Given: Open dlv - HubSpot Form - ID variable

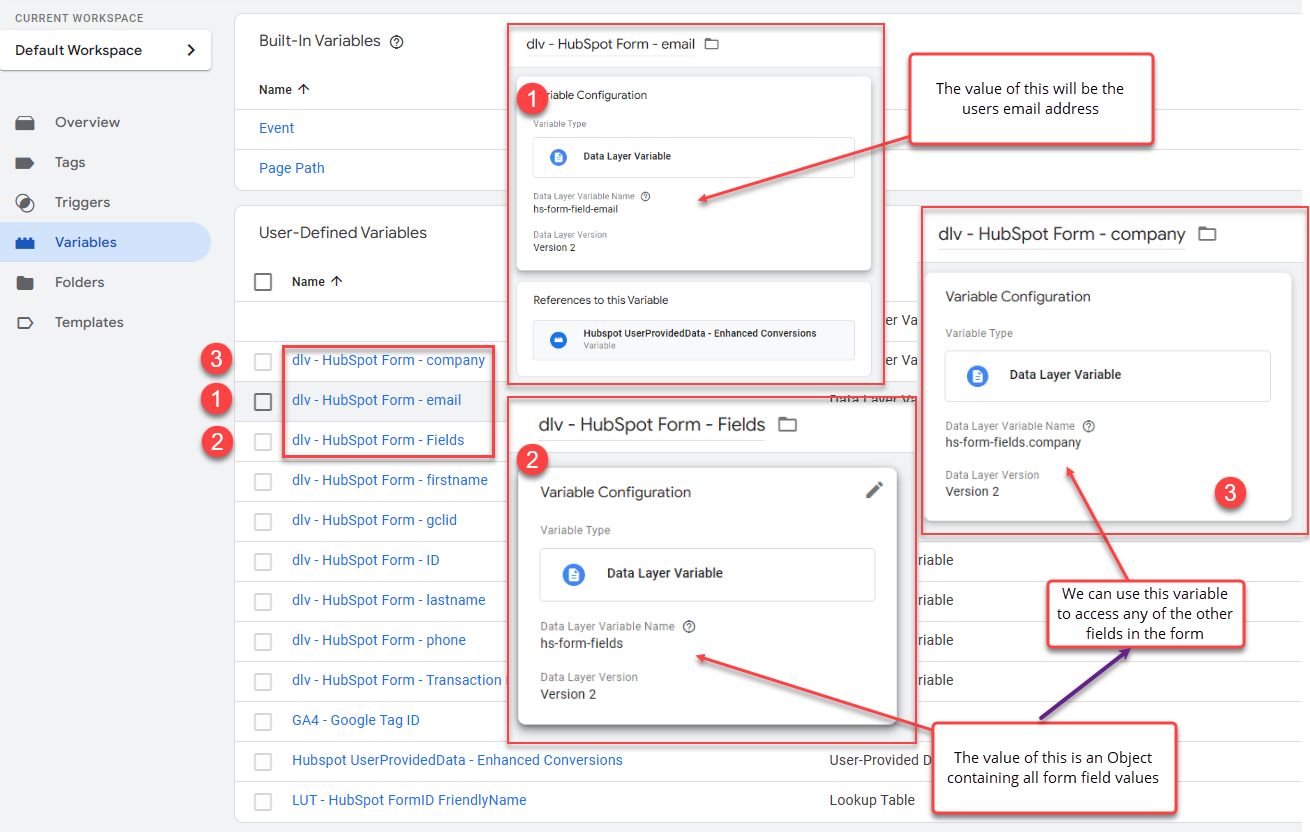Looking at the screenshot, I should (x=365, y=560).
